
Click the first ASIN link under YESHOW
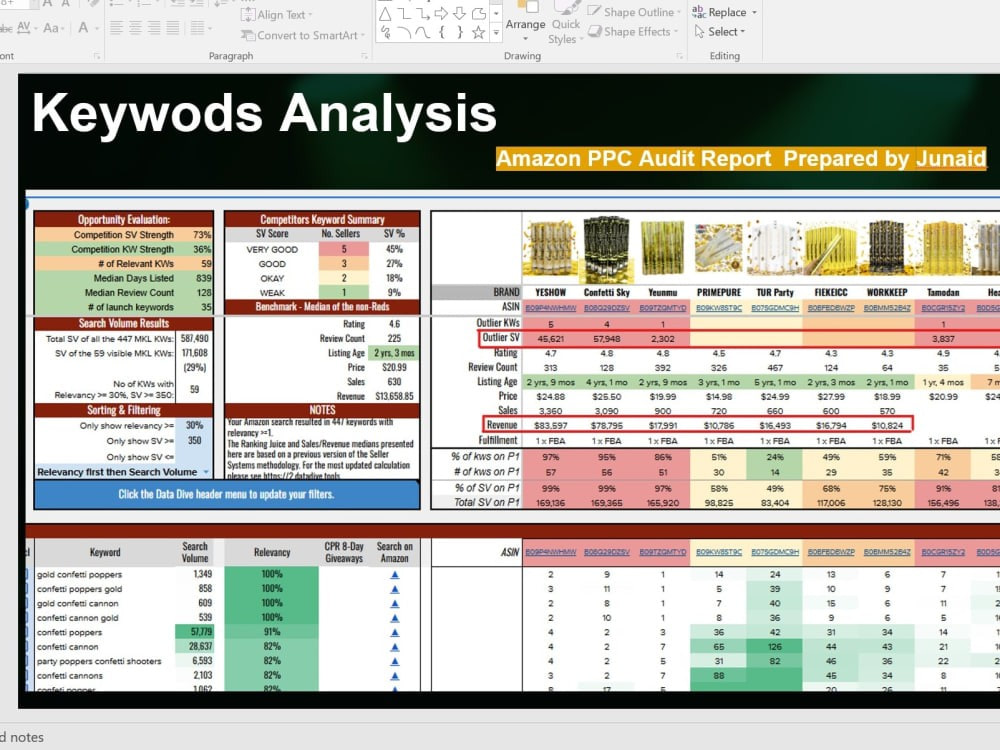[550, 307]
